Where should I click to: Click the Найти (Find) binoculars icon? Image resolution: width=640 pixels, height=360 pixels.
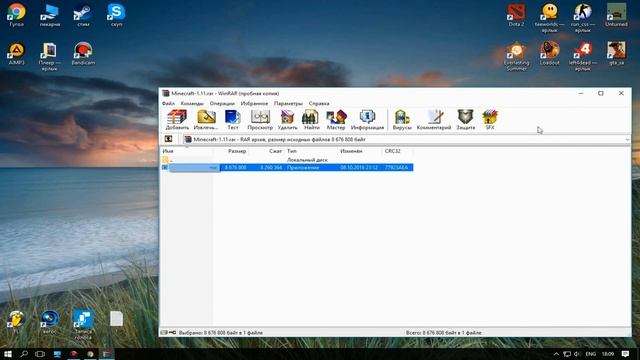(x=311, y=120)
